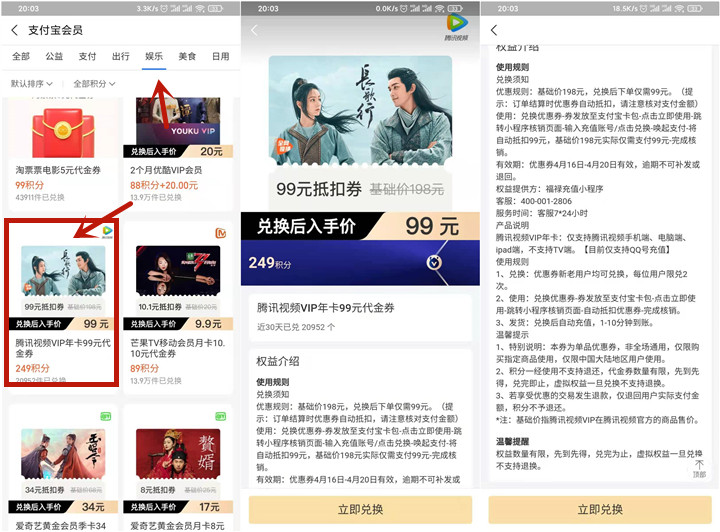Open the YOUKU VIP card thumbnail
Screen dimensions: 720x532
coord(178,120)
